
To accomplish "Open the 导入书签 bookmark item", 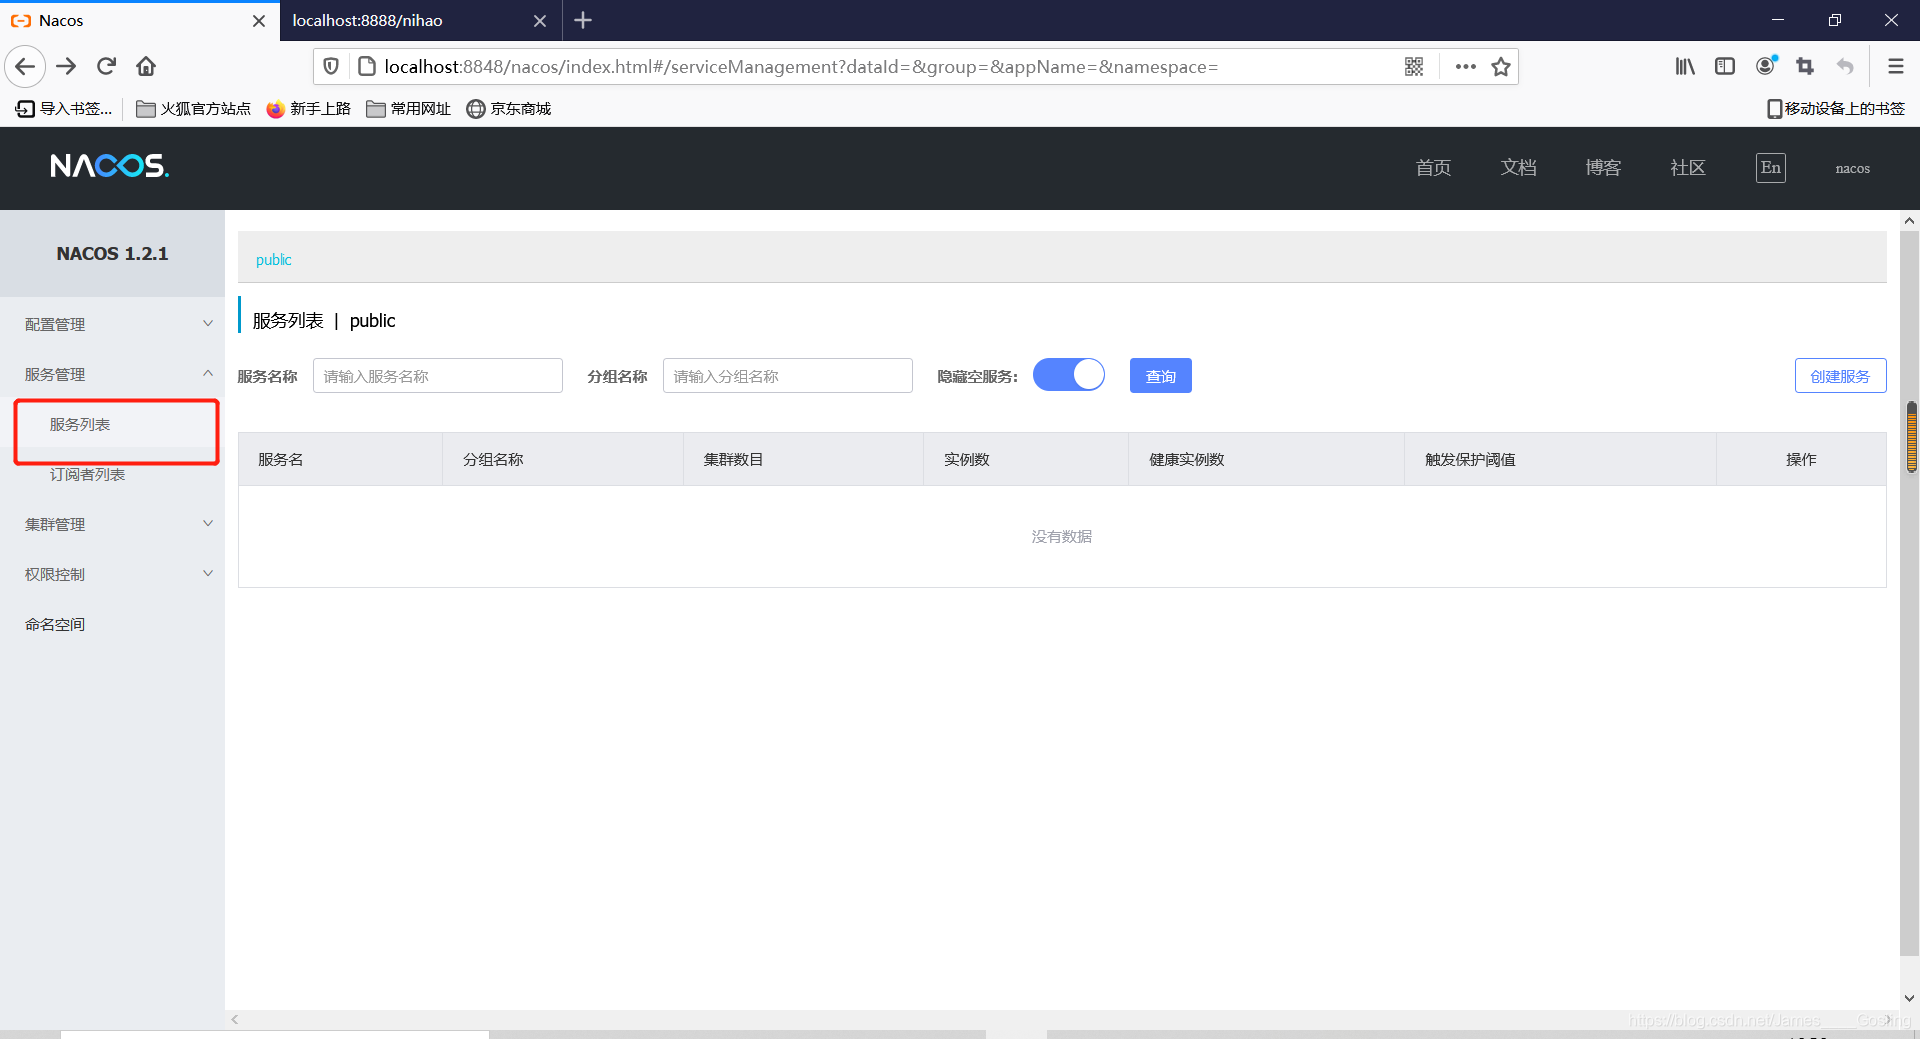I will [x=63, y=108].
